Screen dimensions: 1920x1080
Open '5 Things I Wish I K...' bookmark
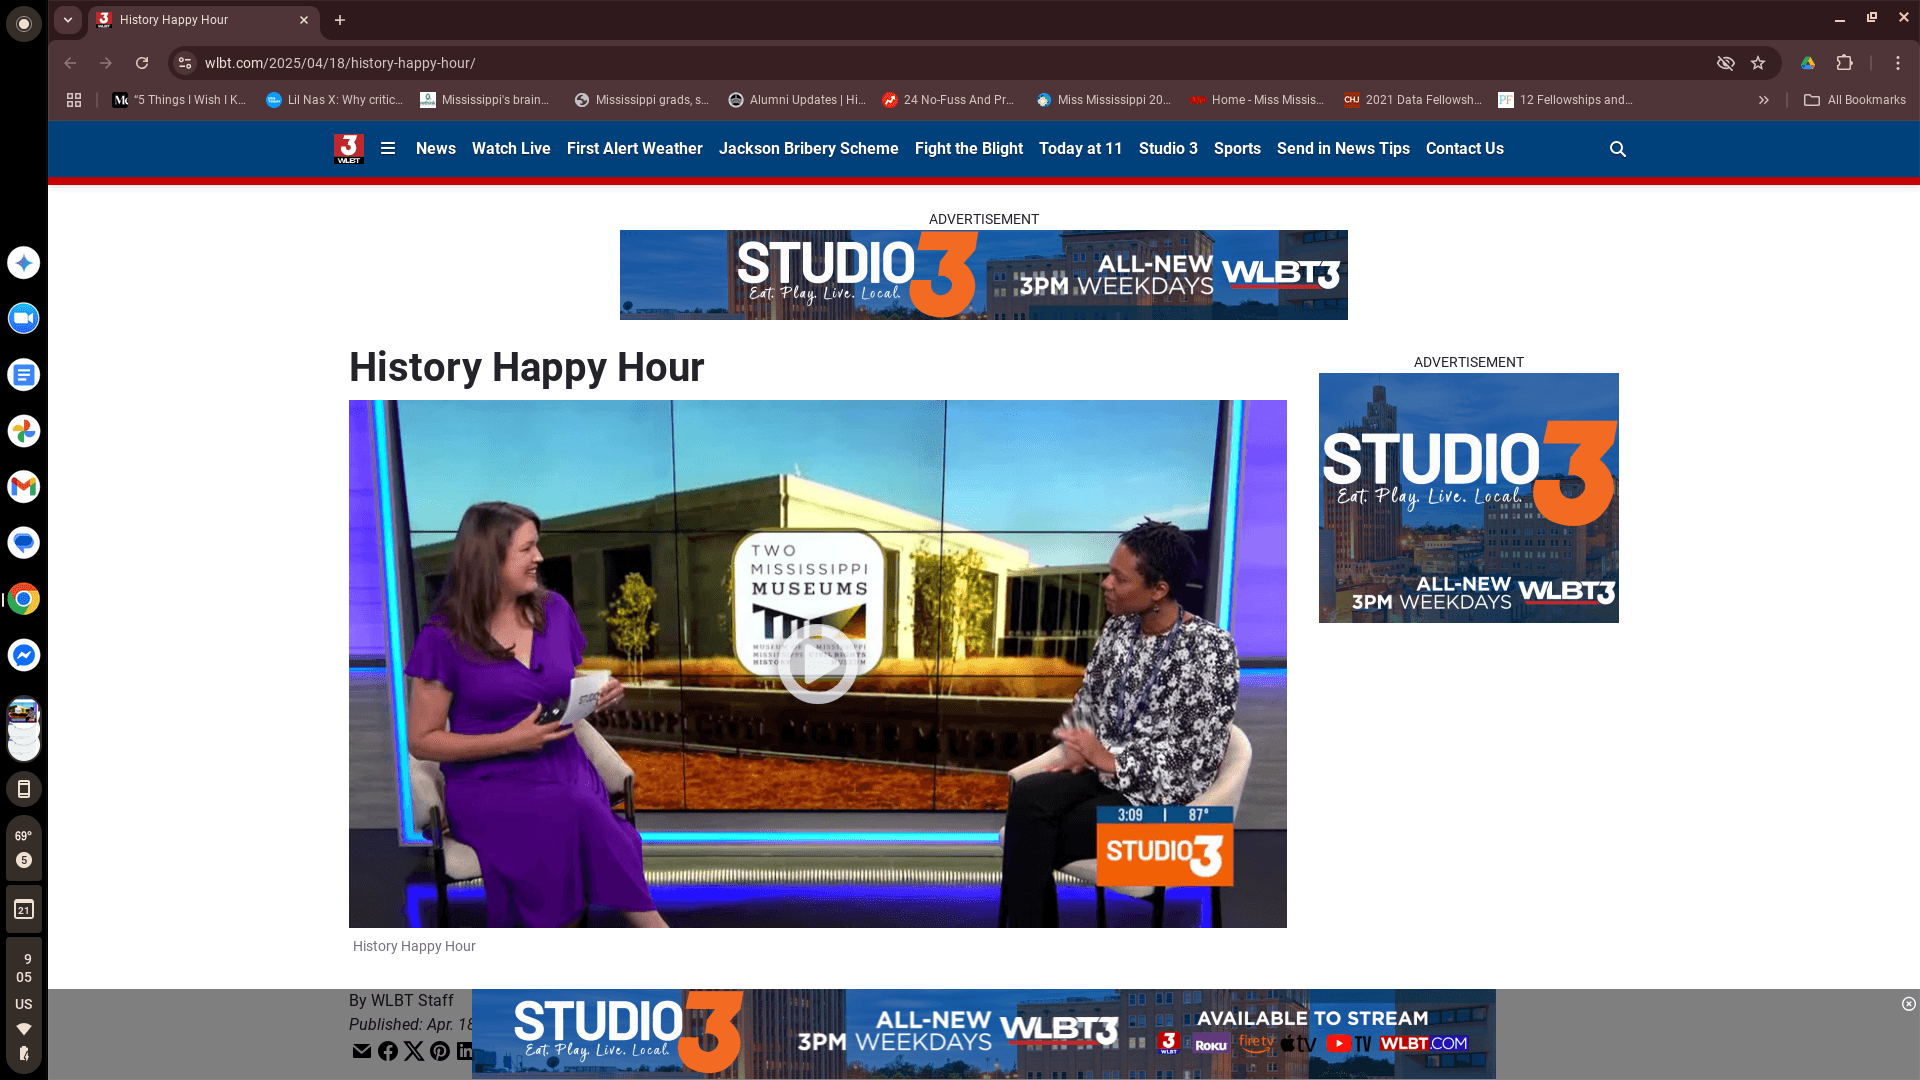(x=179, y=100)
